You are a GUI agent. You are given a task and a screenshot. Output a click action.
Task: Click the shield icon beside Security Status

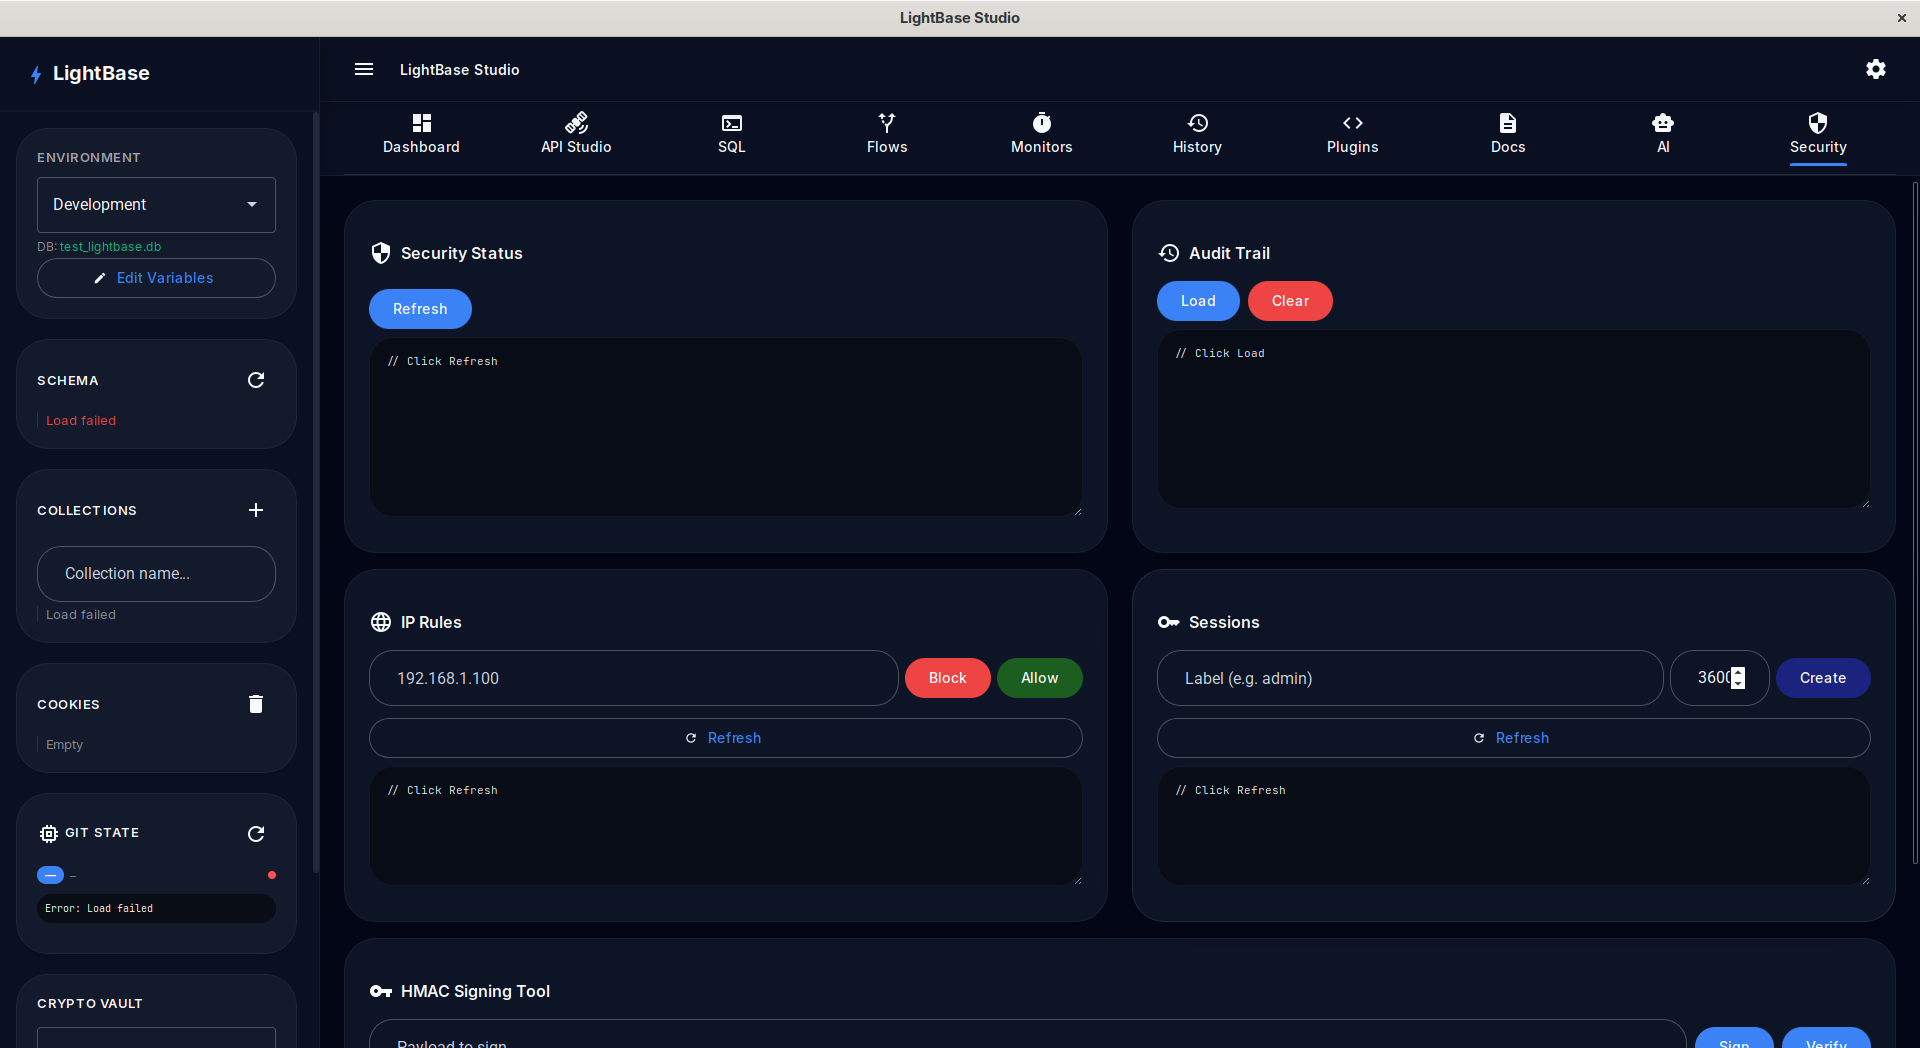tap(381, 253)
